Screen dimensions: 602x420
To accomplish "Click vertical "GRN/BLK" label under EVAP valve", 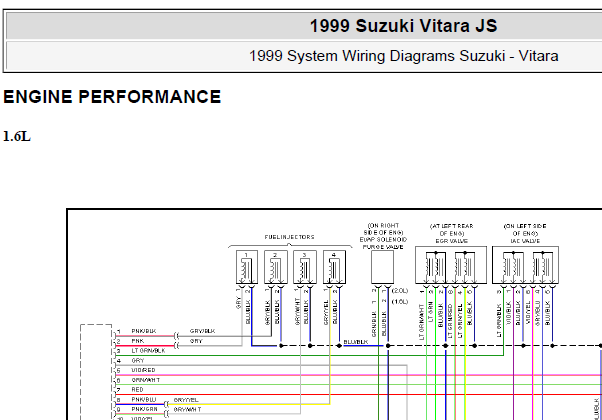I will [374, 324].
